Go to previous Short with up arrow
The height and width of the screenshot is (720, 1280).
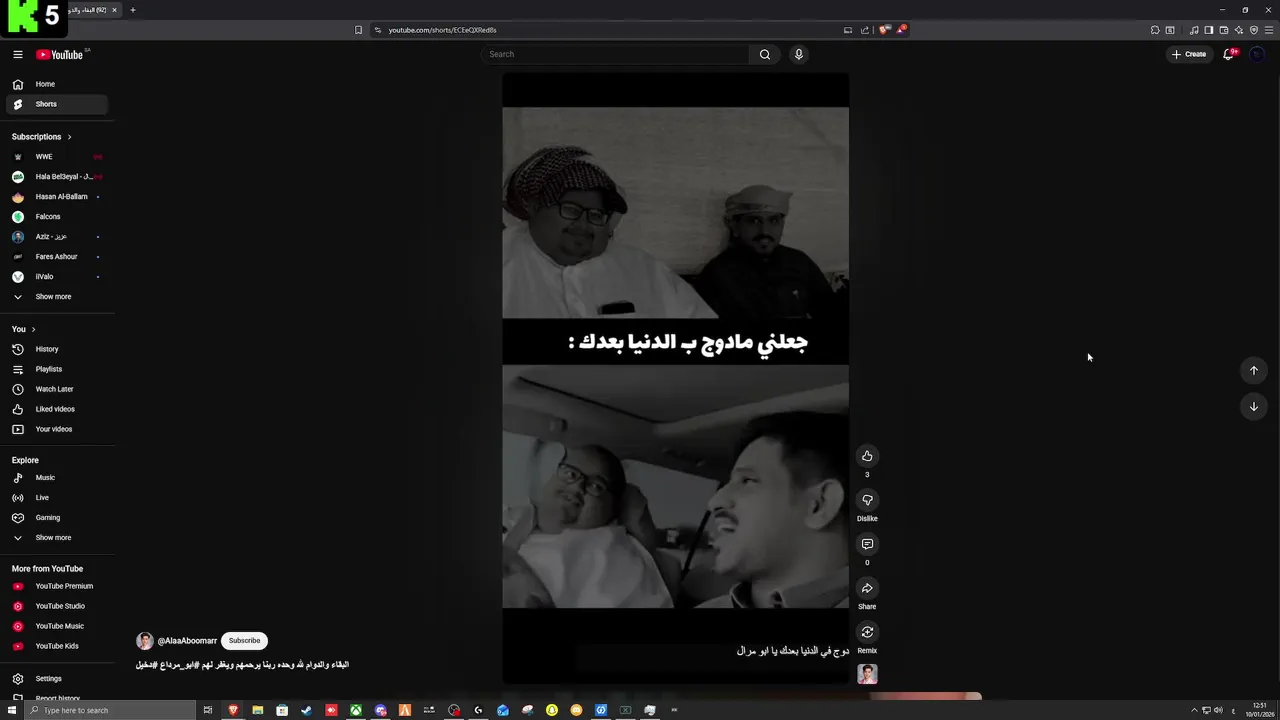point(1253,370)
